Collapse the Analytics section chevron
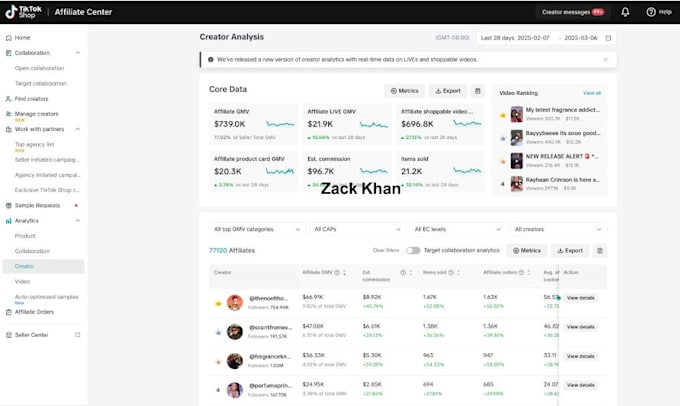Viewport: 680px width, 406px height. click(x=78, y=221)
